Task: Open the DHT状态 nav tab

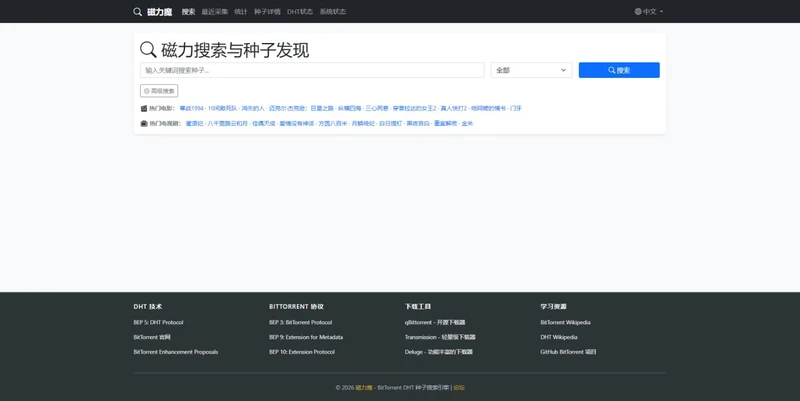Action: (300, 11)
